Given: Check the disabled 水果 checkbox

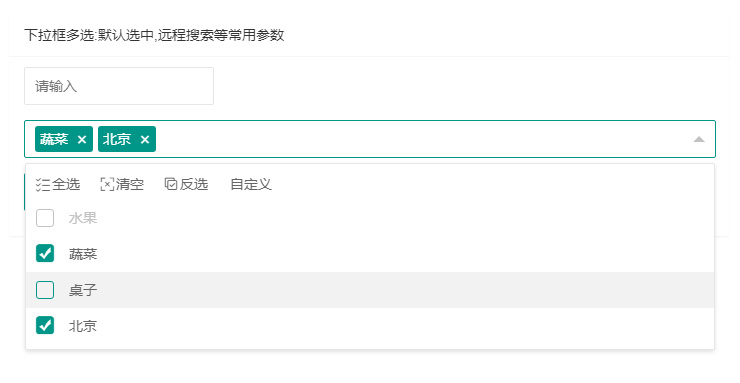Looking at the screenshot, I should [x=45, y=218].
